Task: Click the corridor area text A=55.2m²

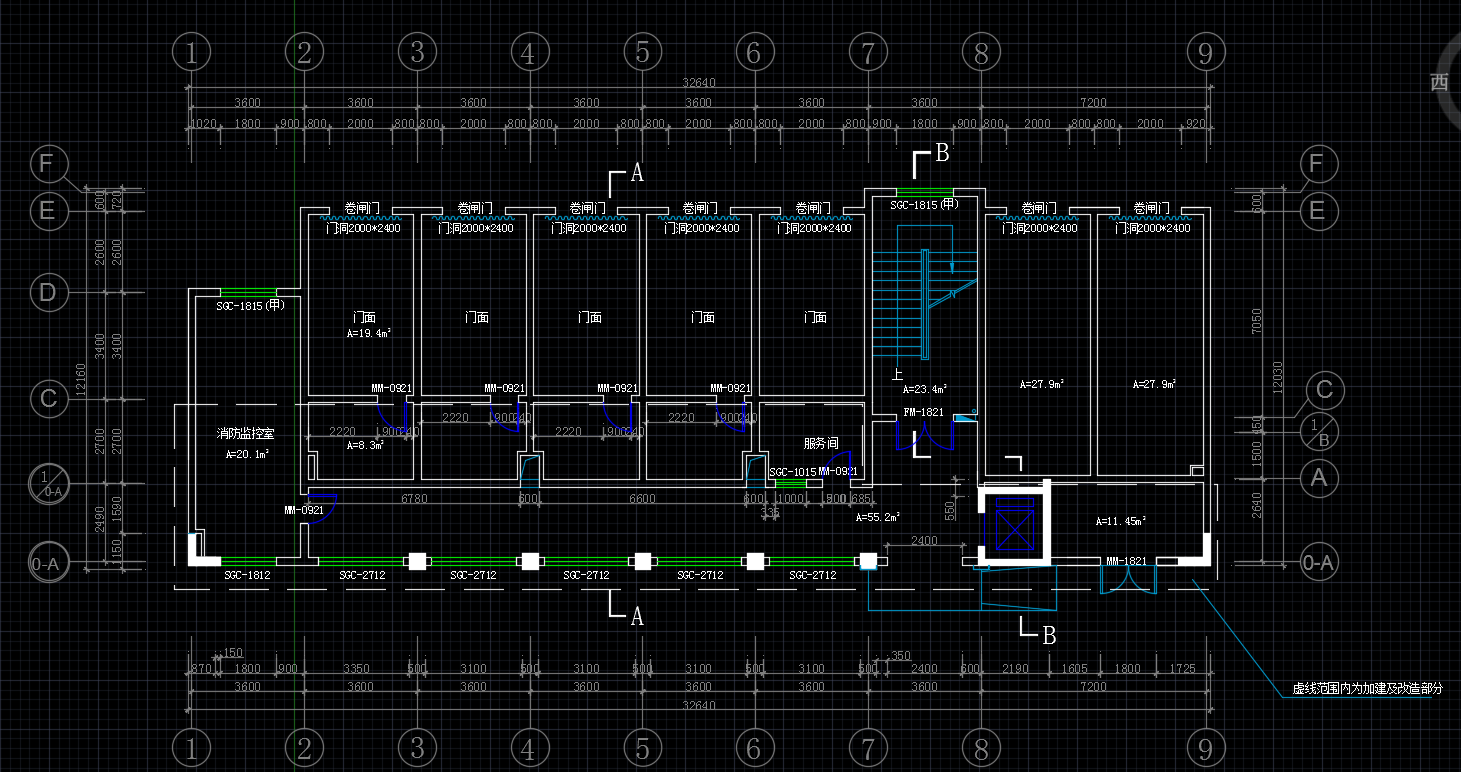Action: coord(878,517)
